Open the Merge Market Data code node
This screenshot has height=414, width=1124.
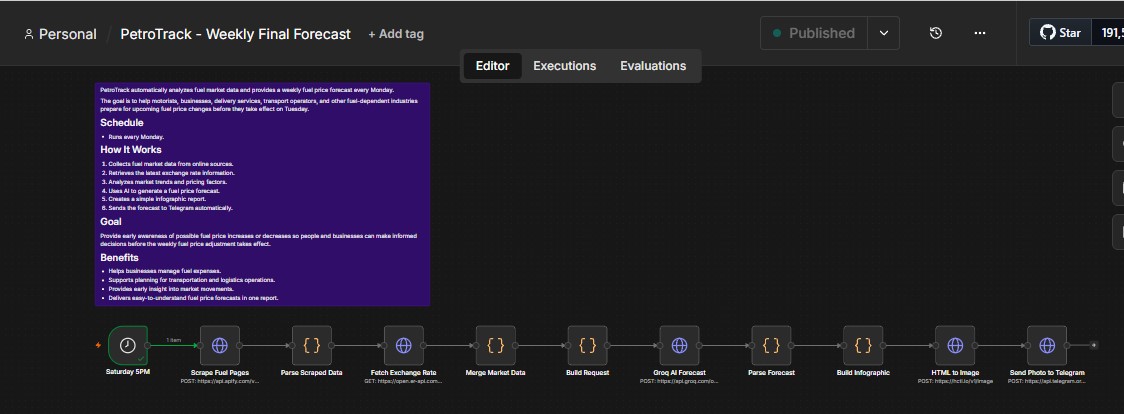click(495, 345)
